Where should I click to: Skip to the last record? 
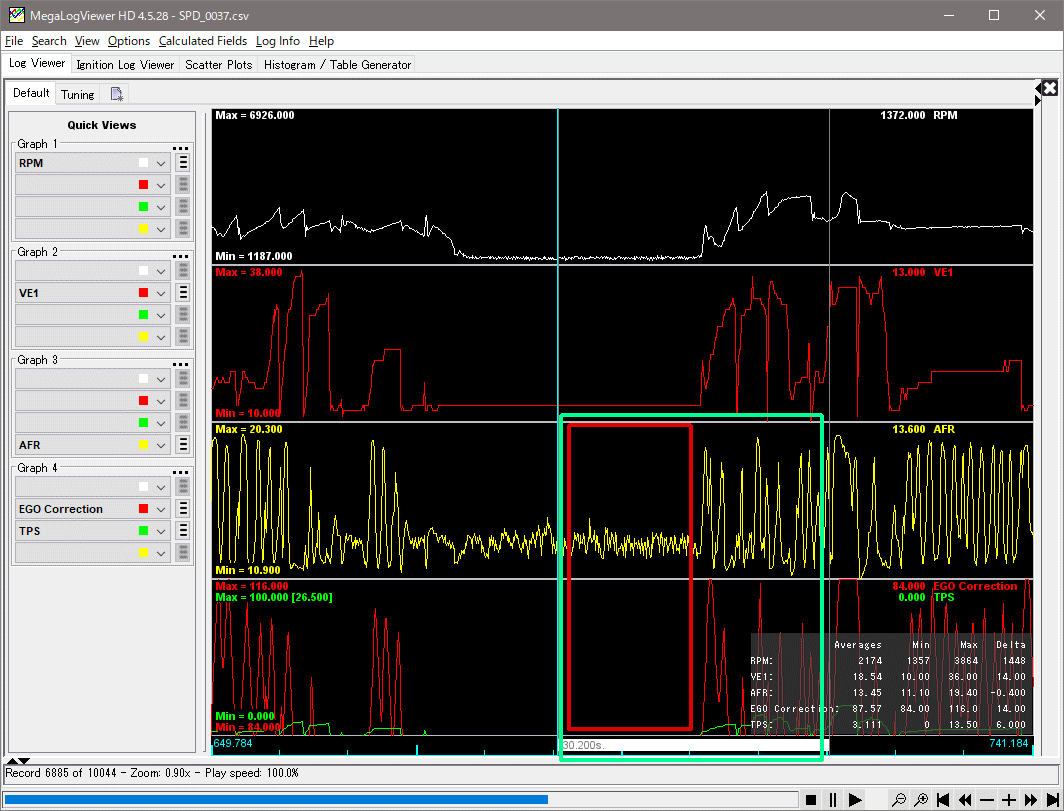[1053, 800]
